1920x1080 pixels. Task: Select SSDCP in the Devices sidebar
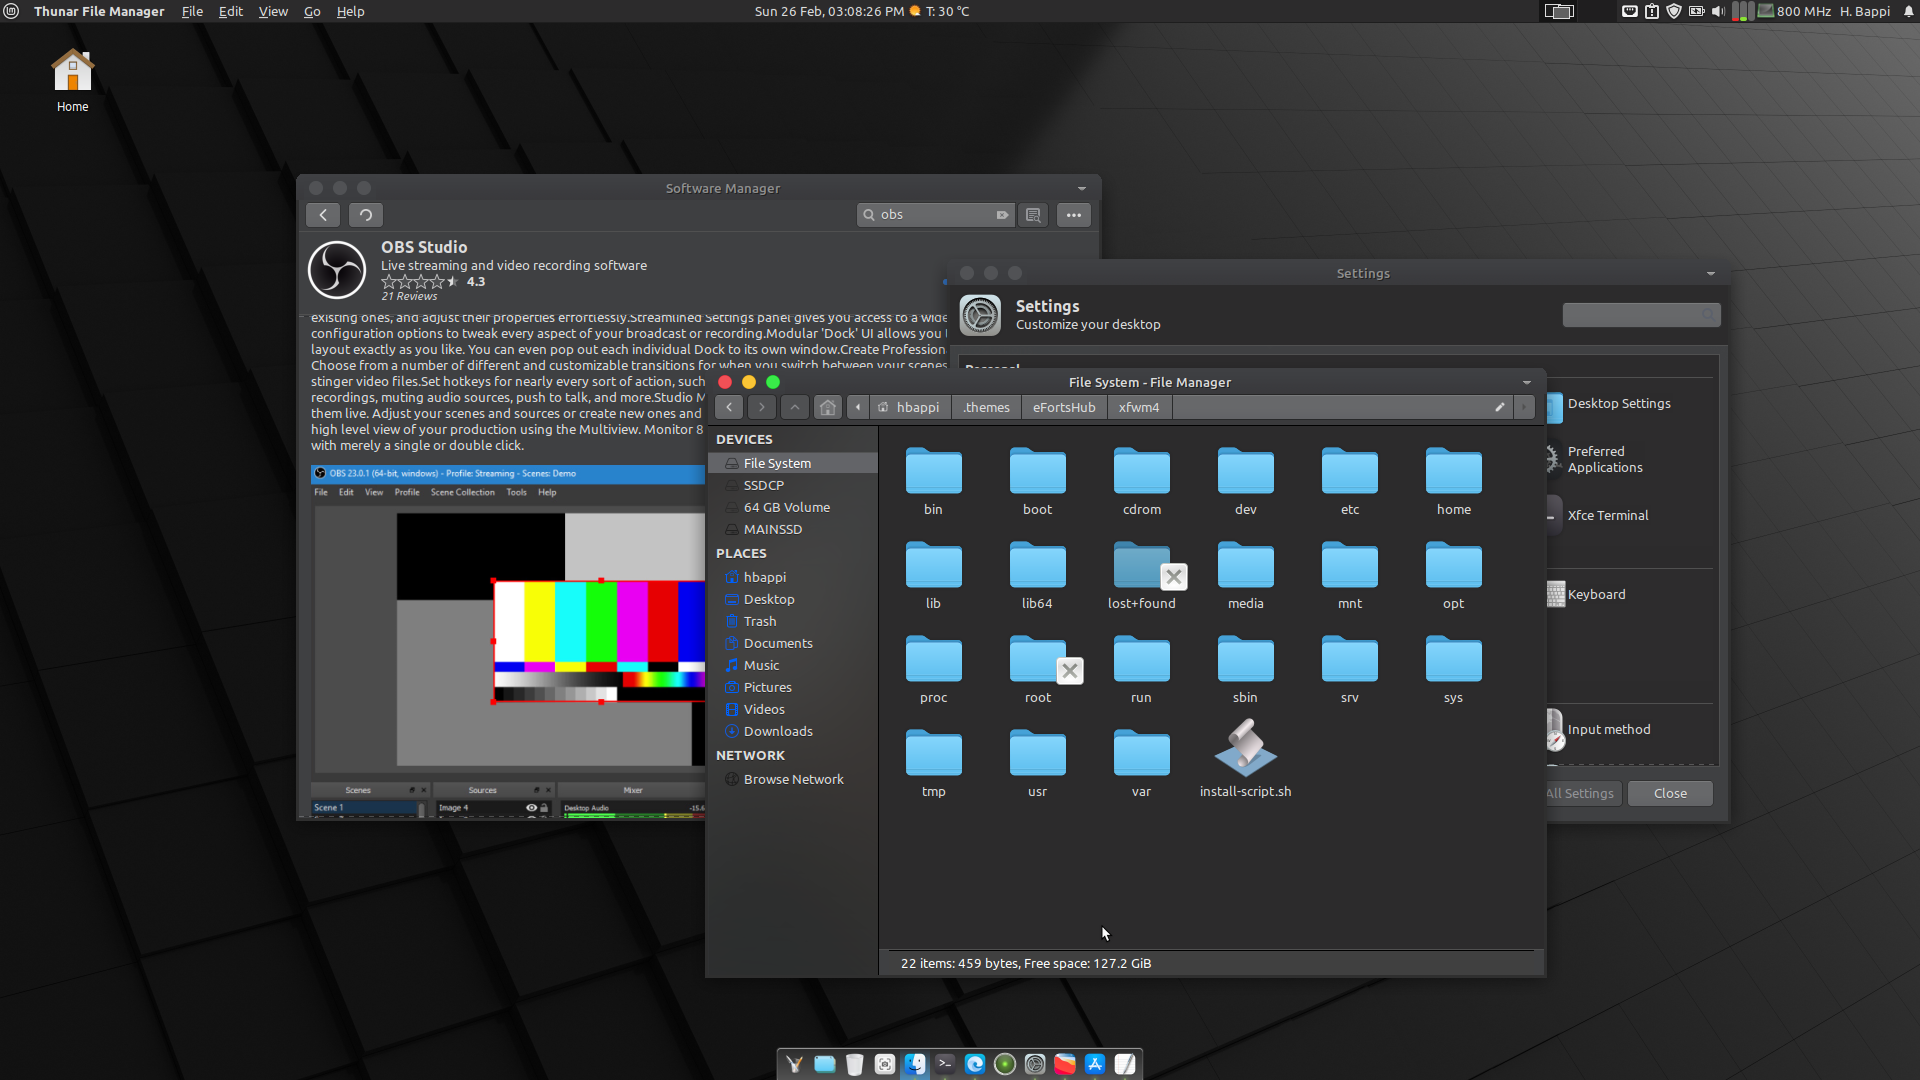[763, 485]
